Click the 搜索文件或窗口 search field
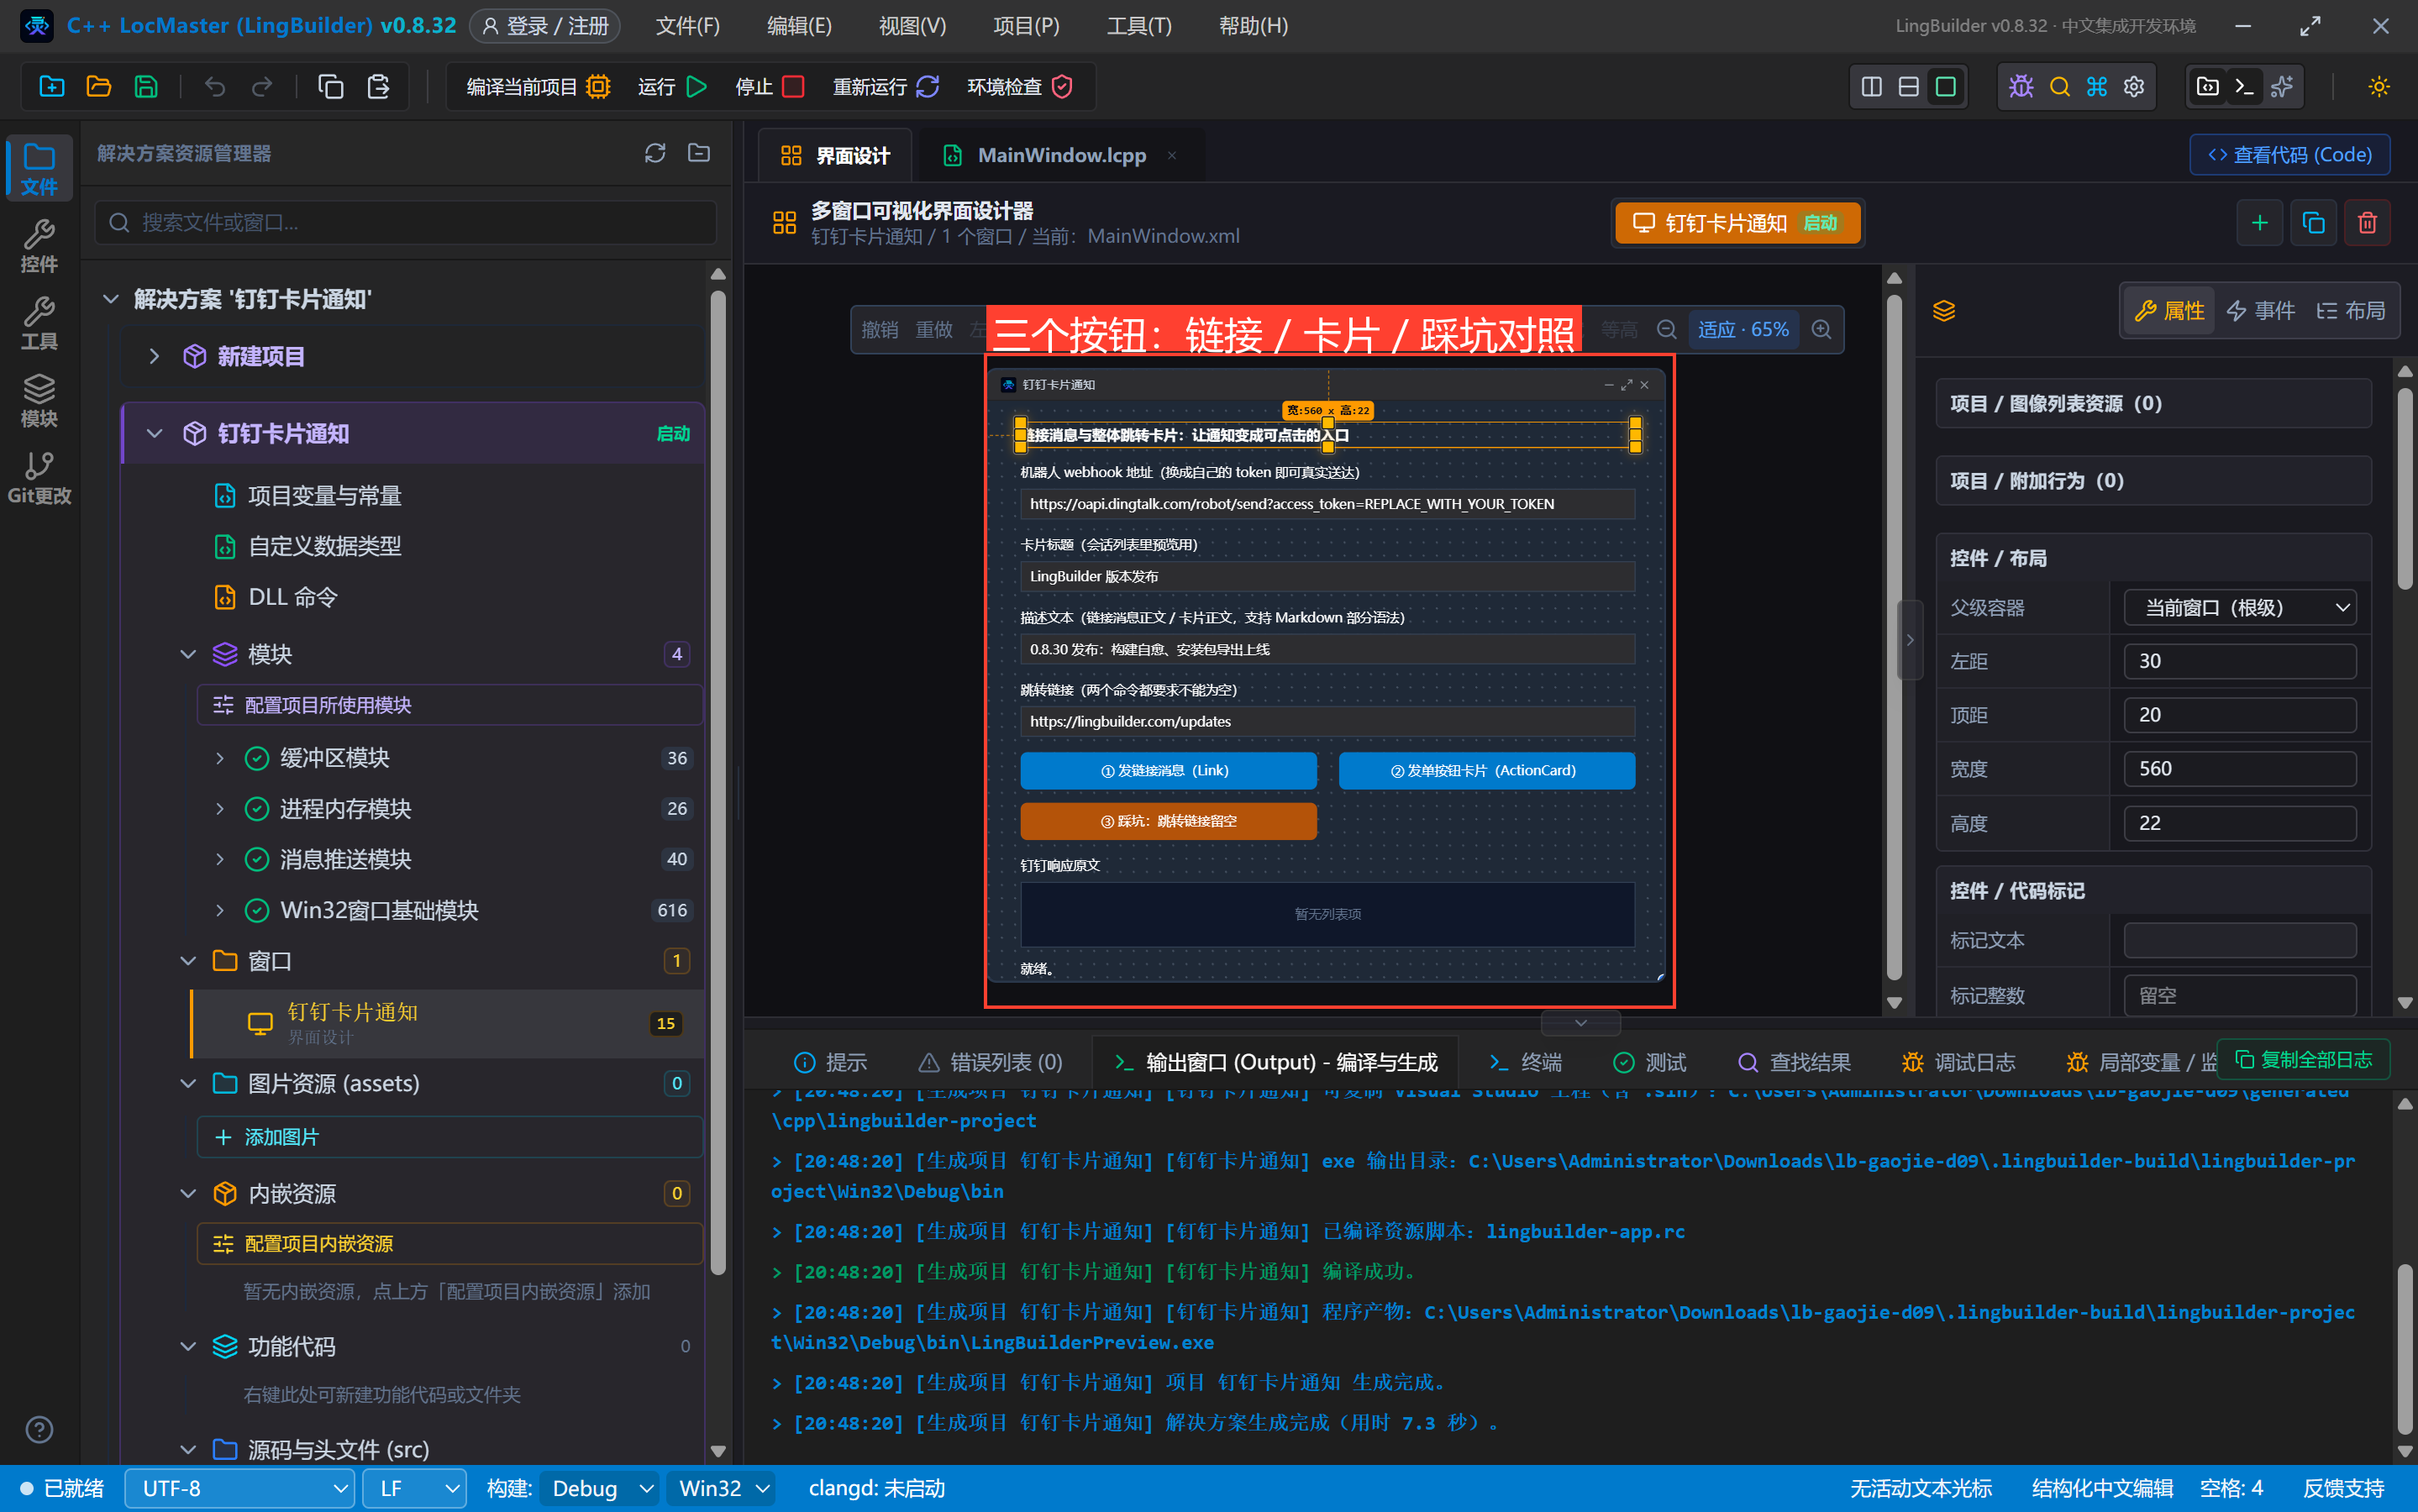 click(x=406, y=222)
